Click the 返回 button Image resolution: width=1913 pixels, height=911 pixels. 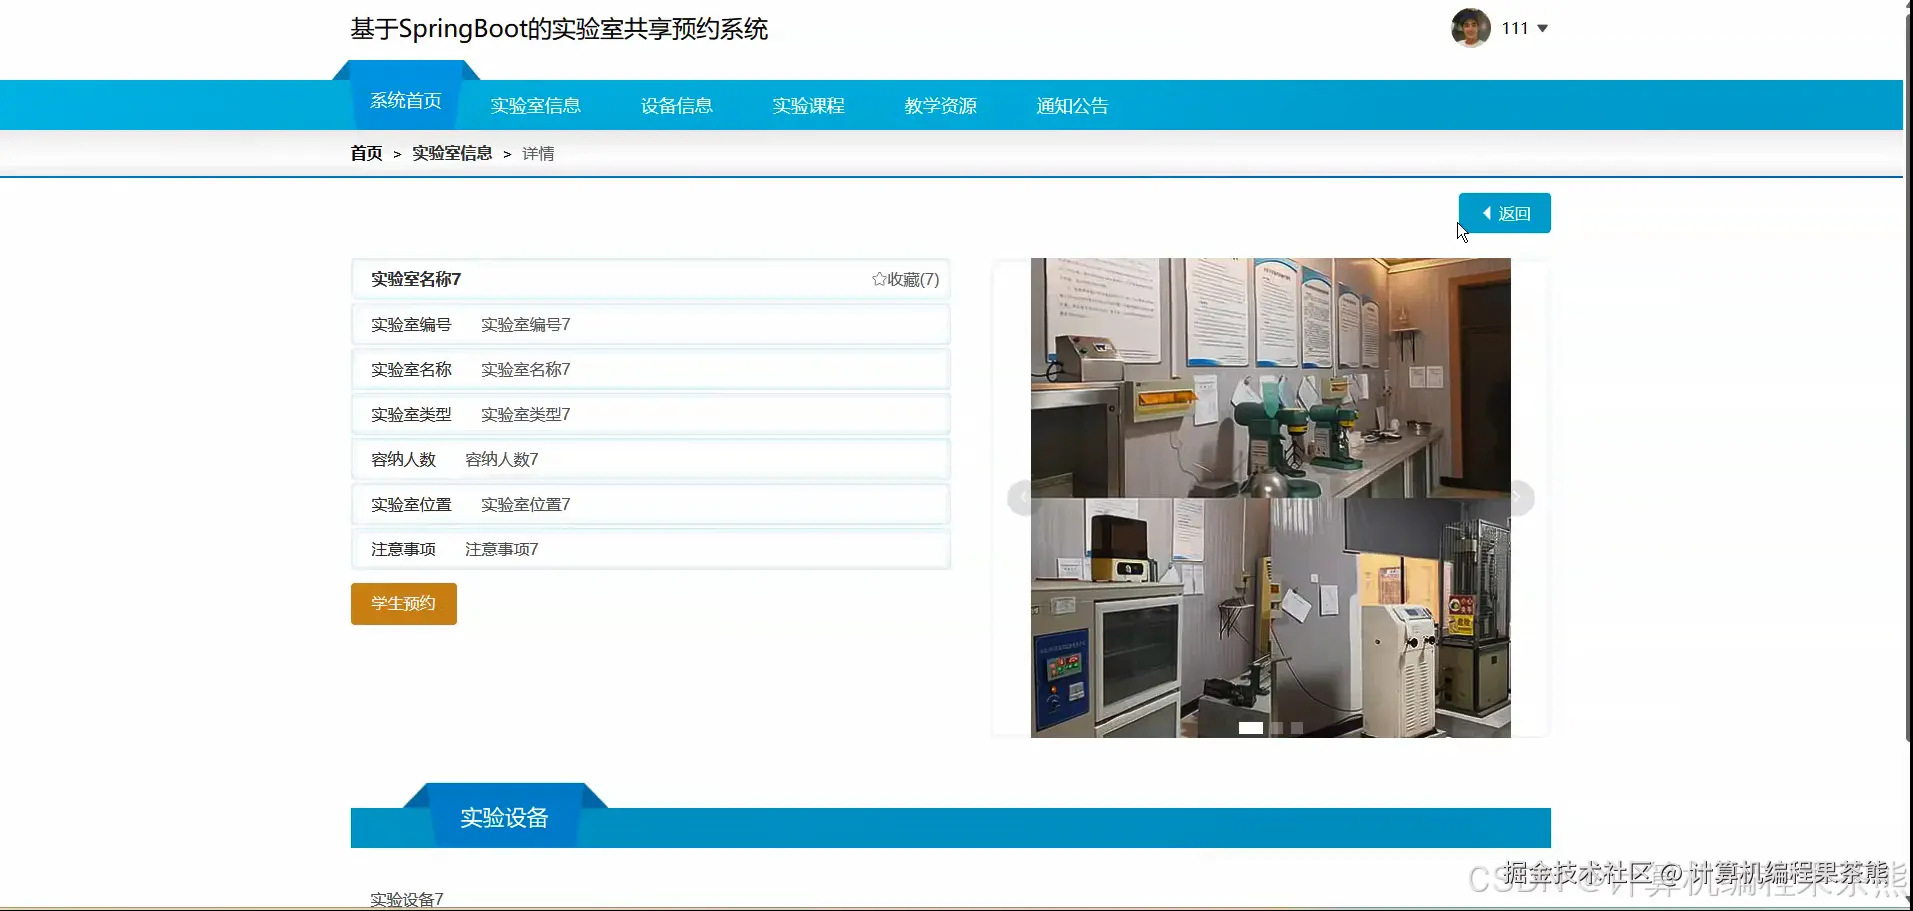pyautogui.click(x=1505, y=213)
